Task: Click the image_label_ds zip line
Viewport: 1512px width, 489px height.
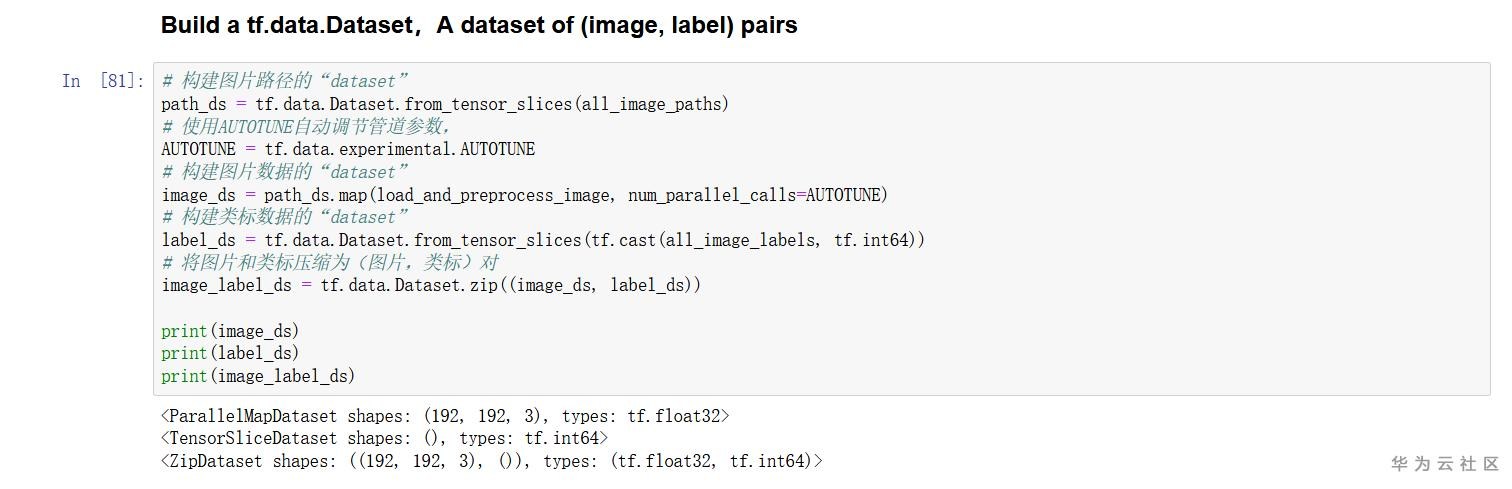Action: [431, 285]
